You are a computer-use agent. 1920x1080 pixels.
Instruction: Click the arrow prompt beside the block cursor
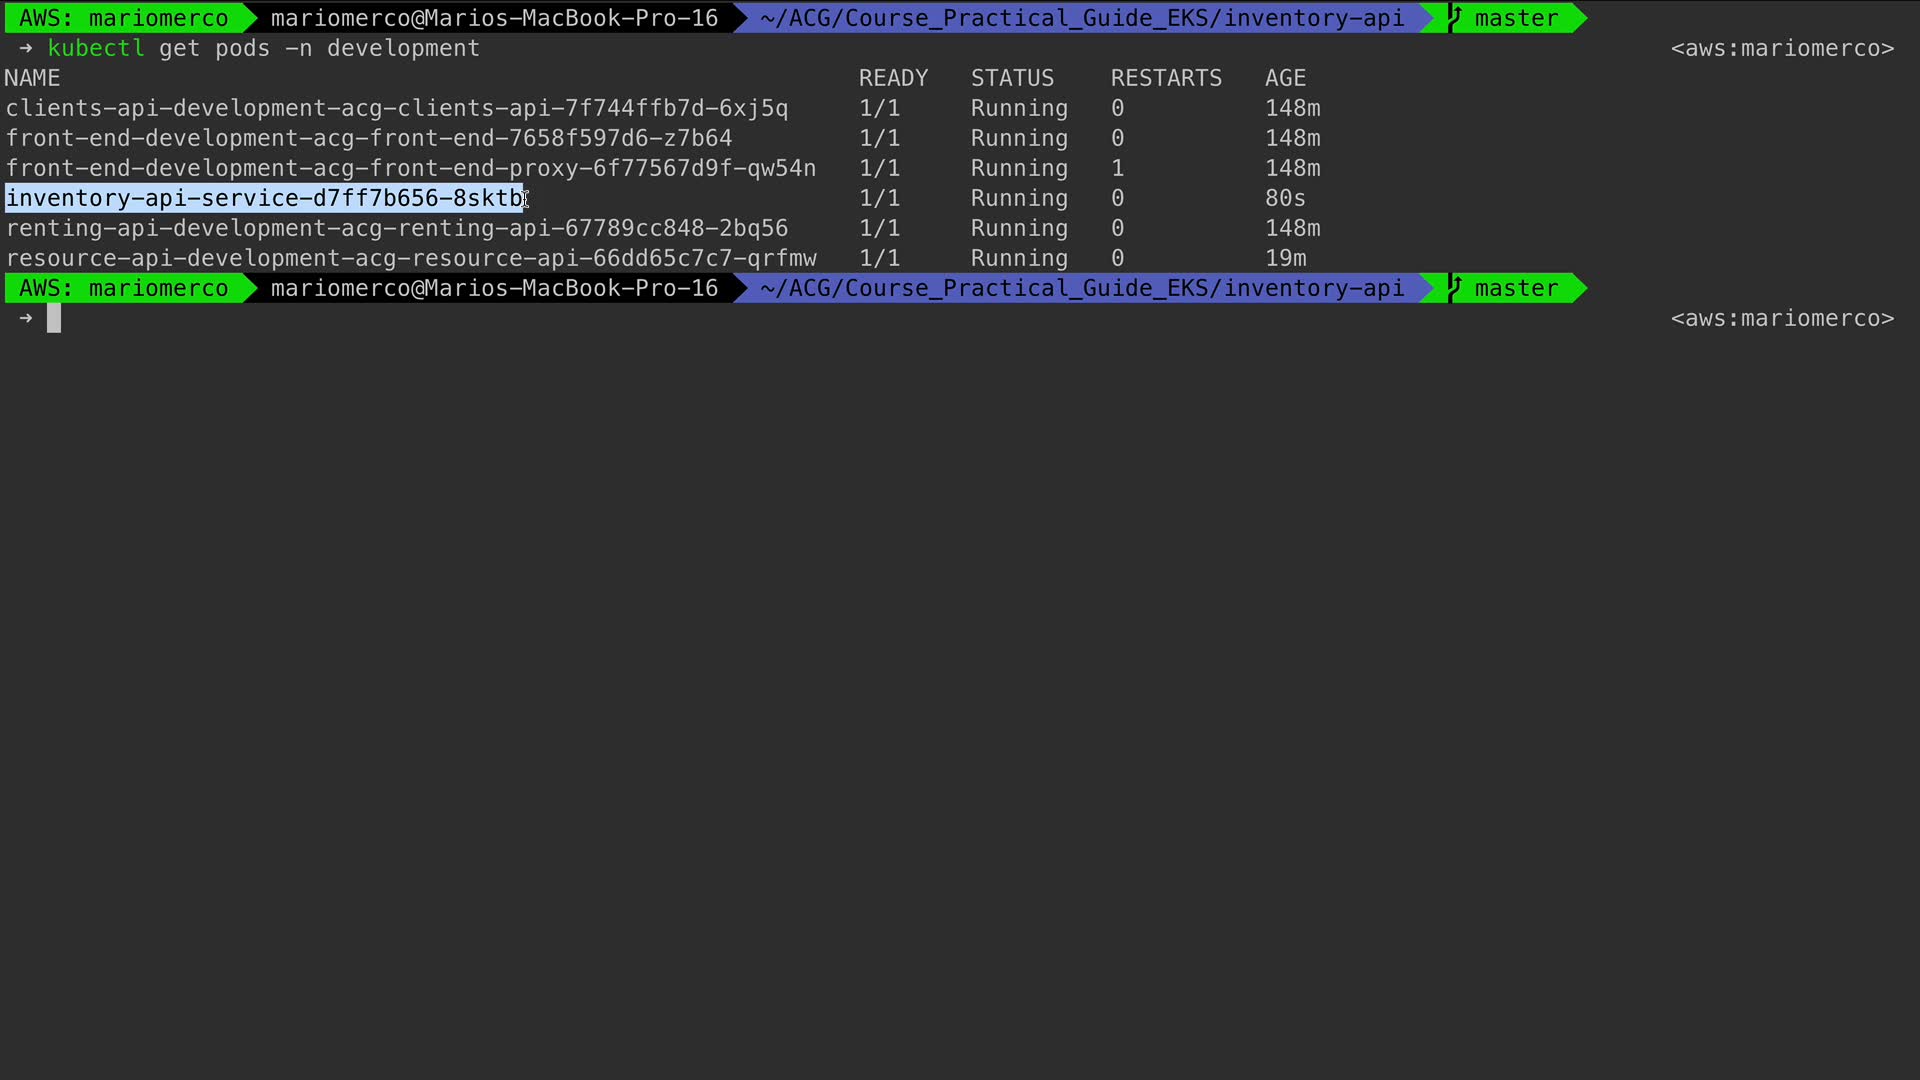pos(26,318)
